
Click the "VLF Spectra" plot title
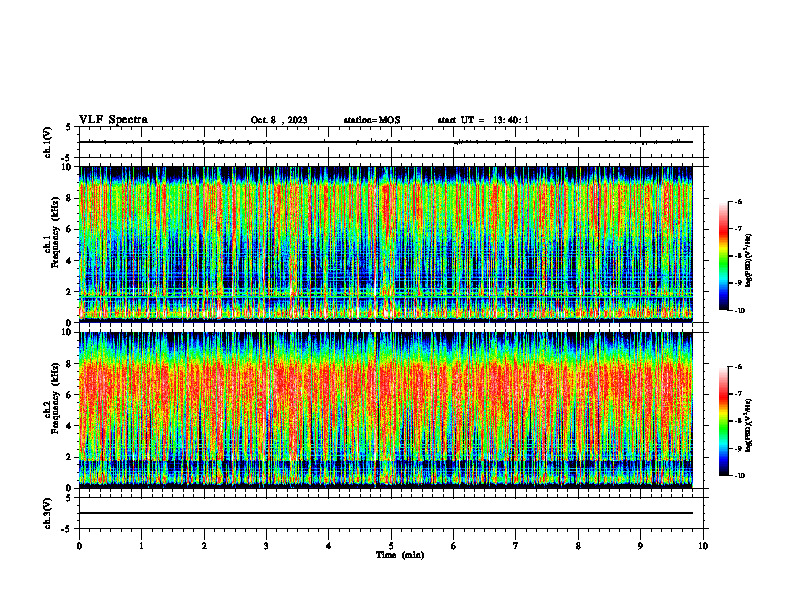coord(113,120)
